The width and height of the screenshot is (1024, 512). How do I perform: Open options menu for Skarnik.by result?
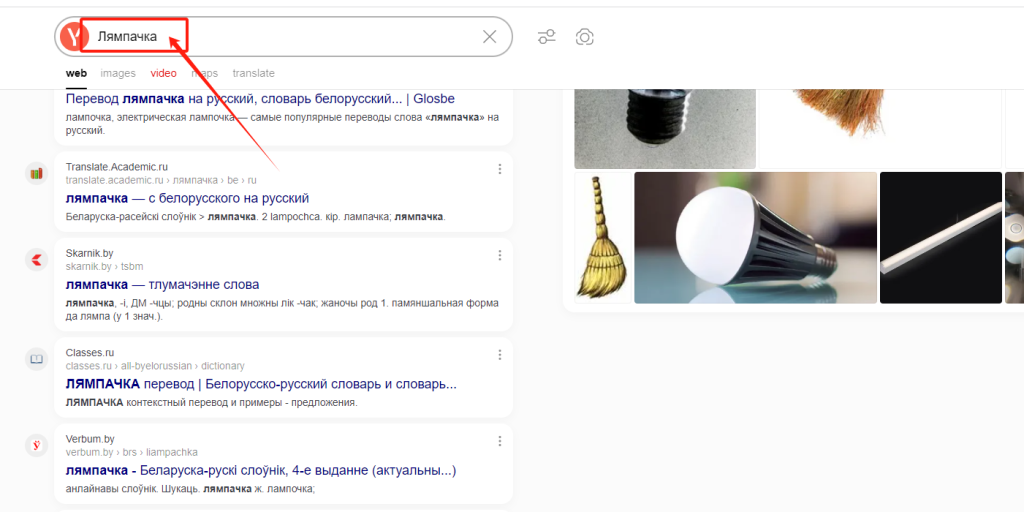click(500, 255)
